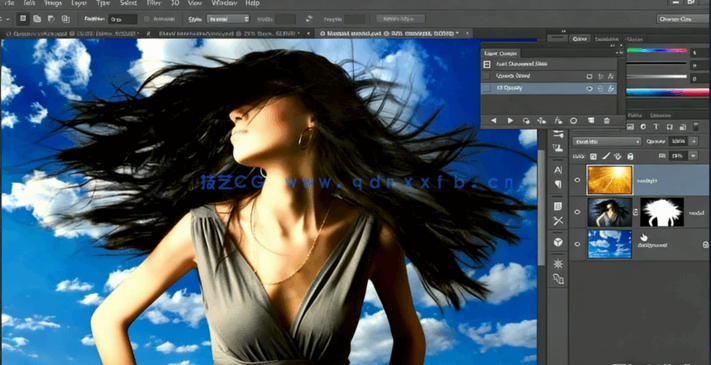The image size is (711, 365).
Task: Open the Clone Source stamp panel icon
Action: [x=558, y=148]
